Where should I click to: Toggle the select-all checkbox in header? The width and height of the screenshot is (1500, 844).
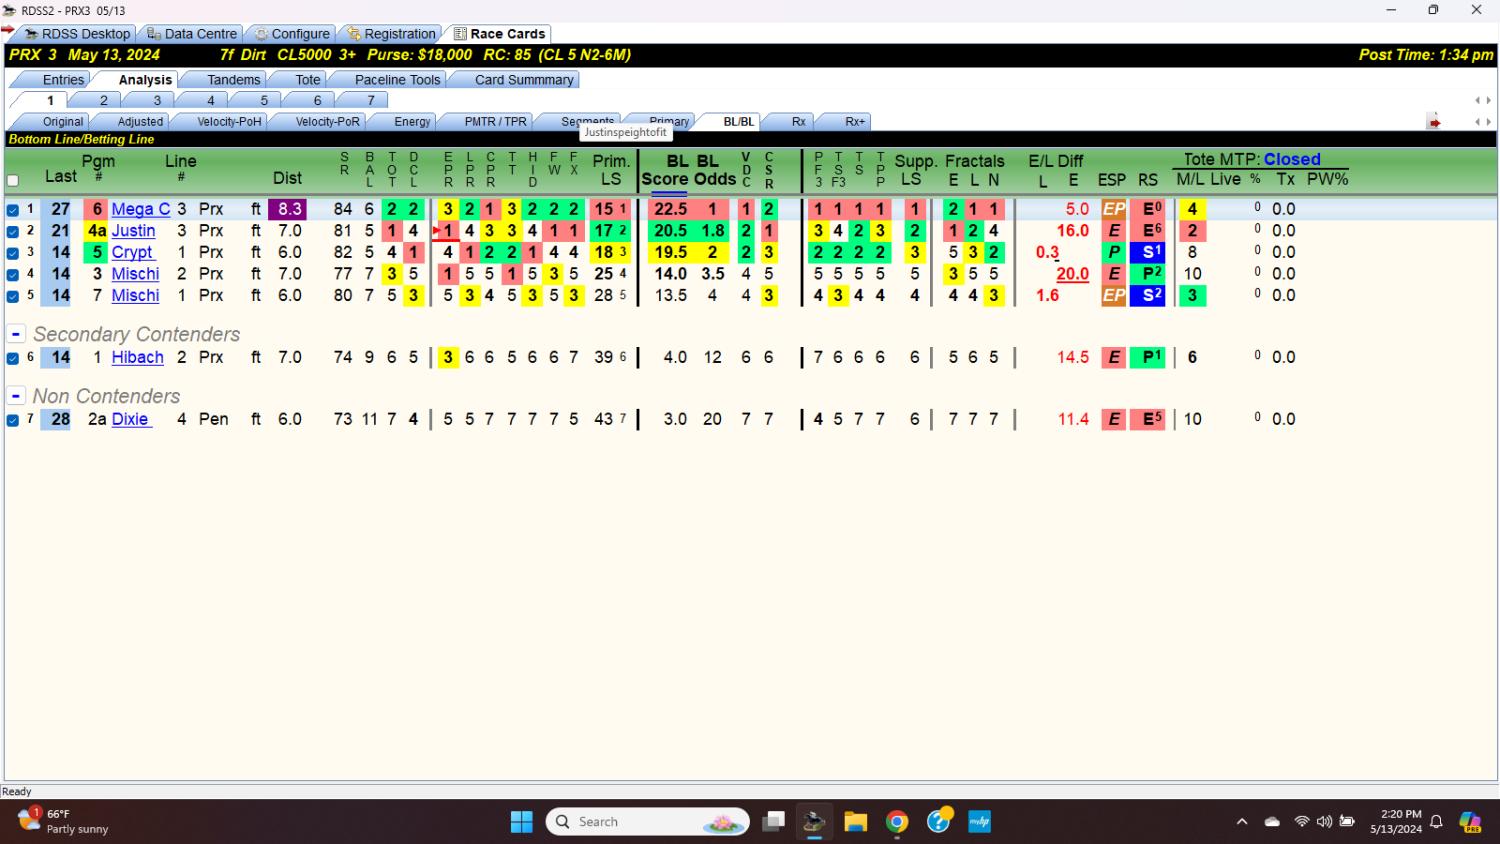point(13,181)
